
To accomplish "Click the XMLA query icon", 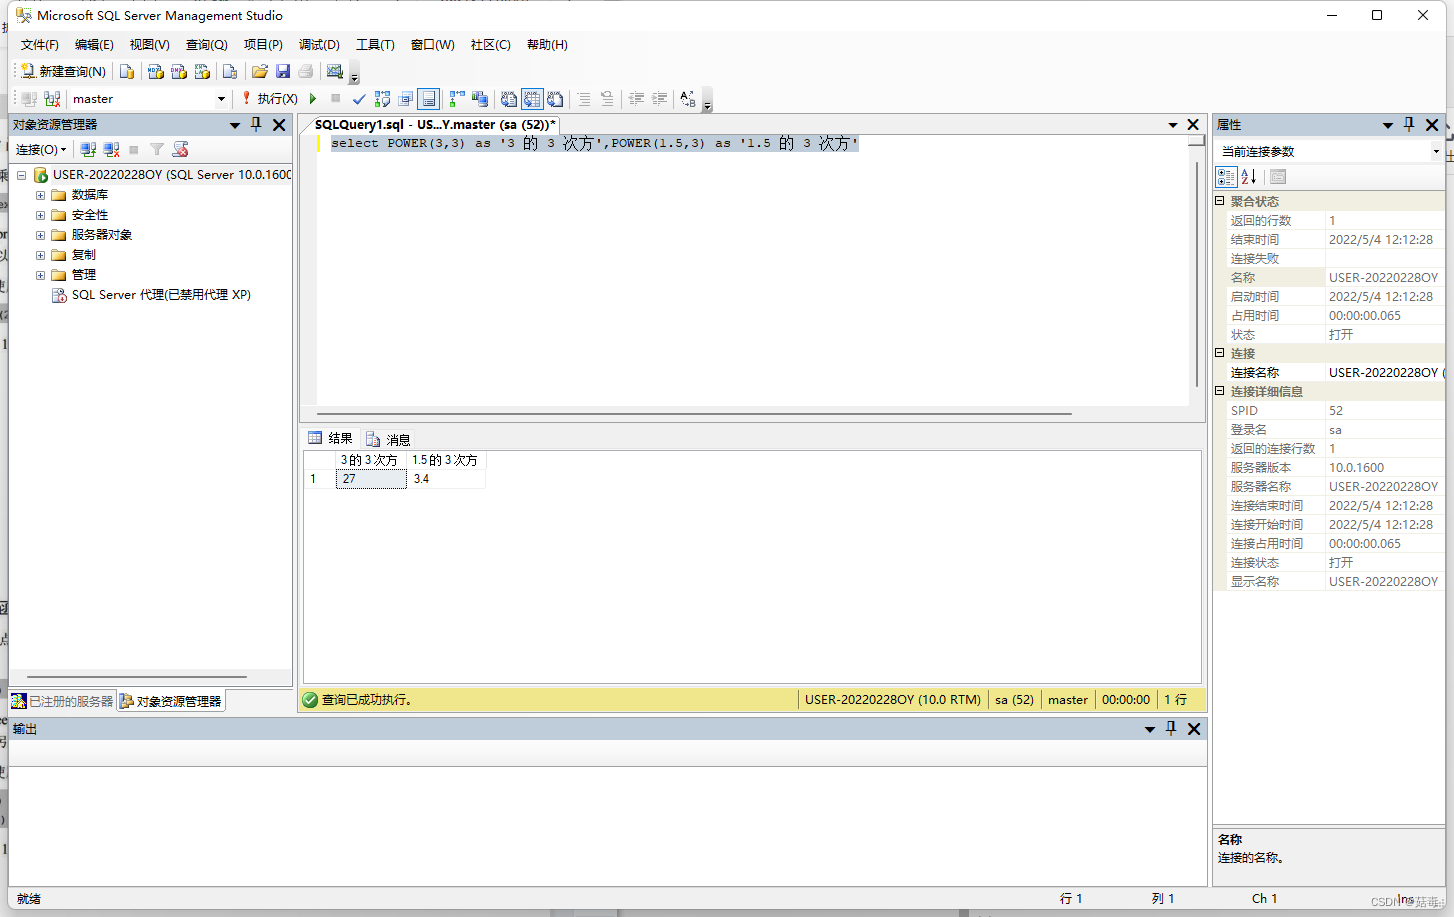I will tap(202, 71).
